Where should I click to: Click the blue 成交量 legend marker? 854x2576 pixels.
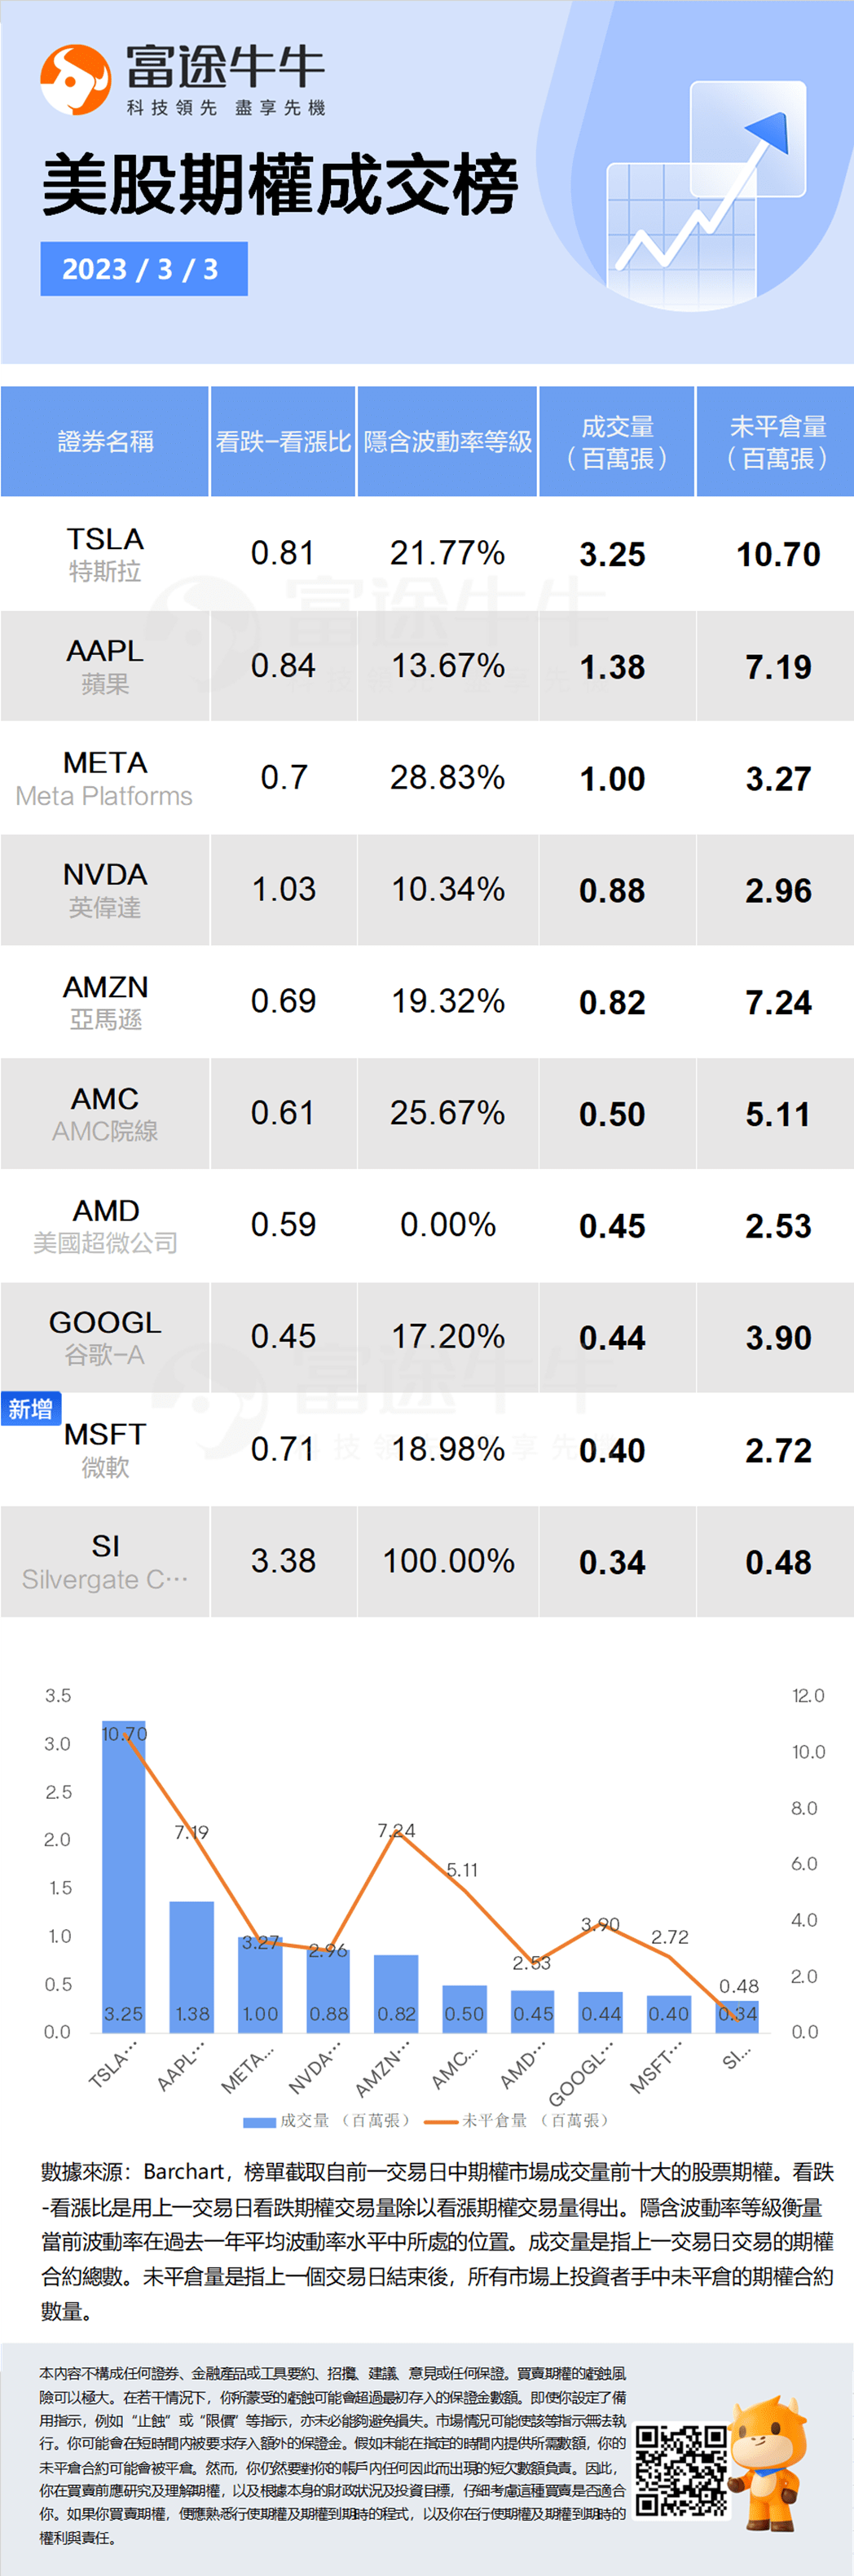click(260, 2121)
